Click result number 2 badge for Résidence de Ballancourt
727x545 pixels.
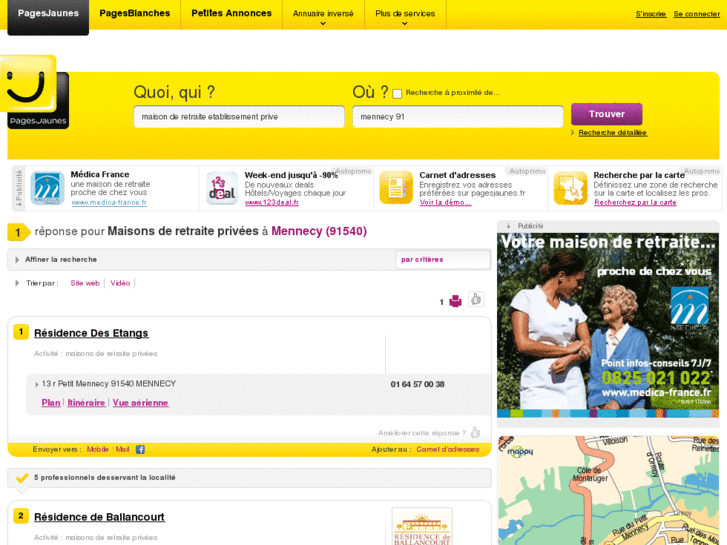click(21, 515)
